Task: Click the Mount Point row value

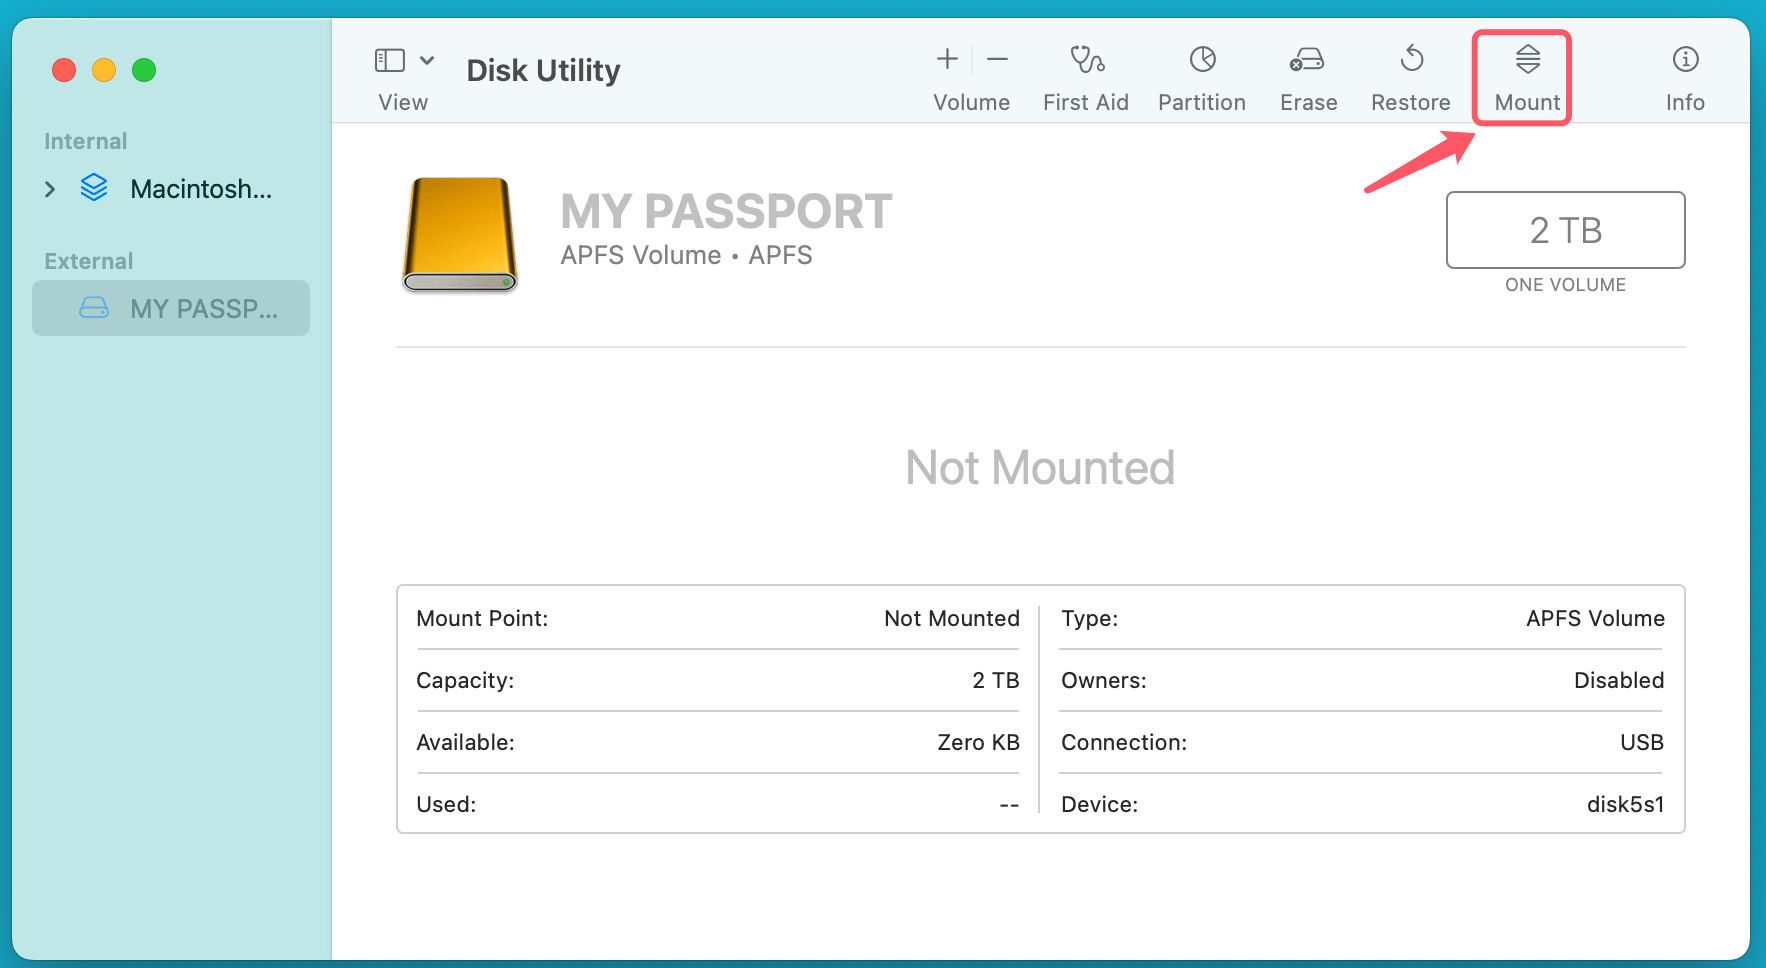Action: click(951, 619)
